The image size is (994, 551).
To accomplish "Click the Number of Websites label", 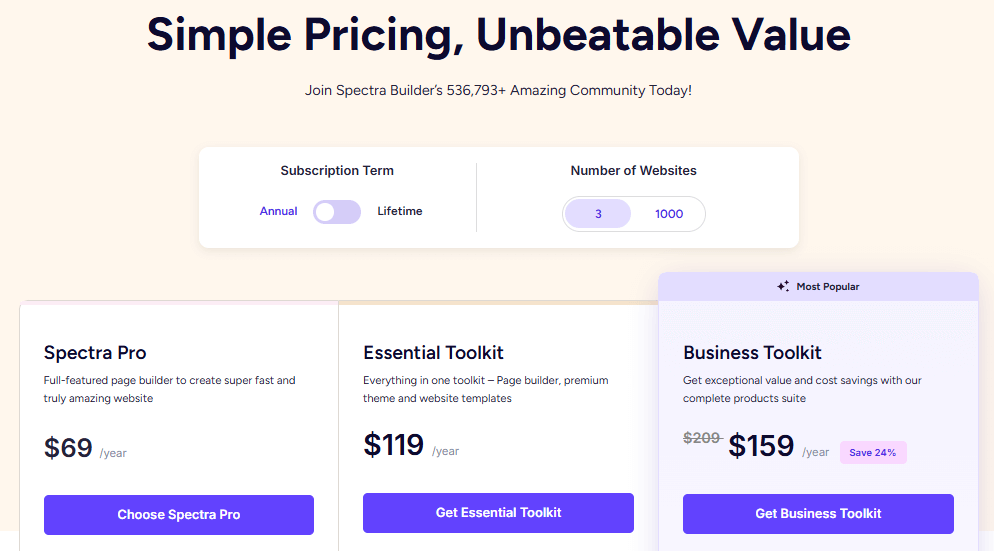I will [633, 171].
